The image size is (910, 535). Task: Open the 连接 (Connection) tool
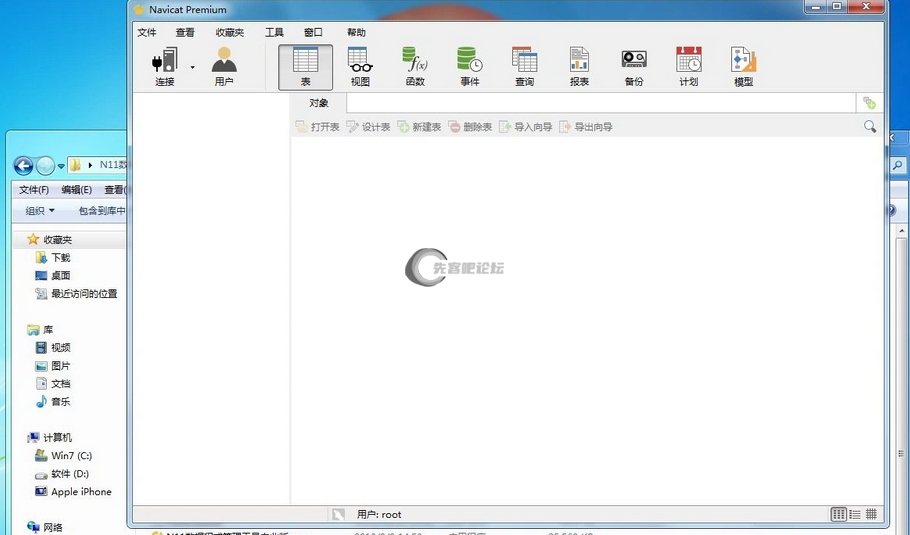coord(164,66)
